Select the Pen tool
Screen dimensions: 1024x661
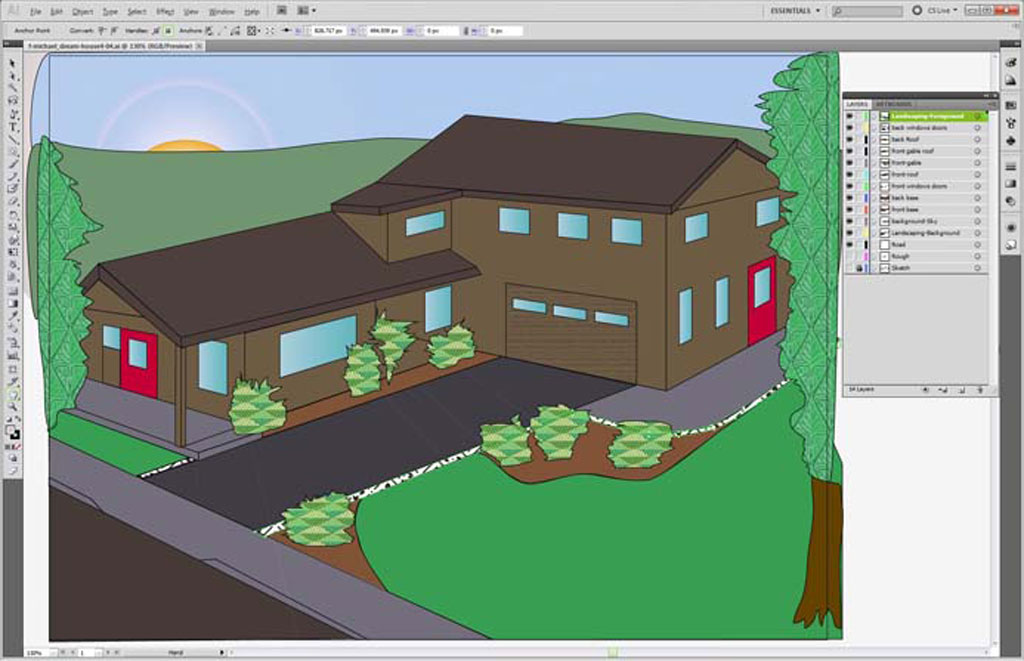13,113
